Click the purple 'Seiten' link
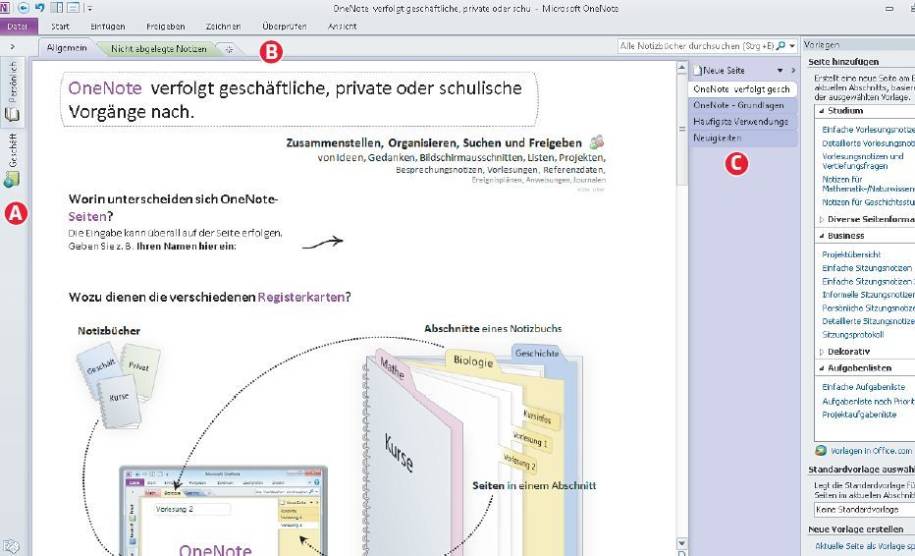 click(x=88, y=216)
